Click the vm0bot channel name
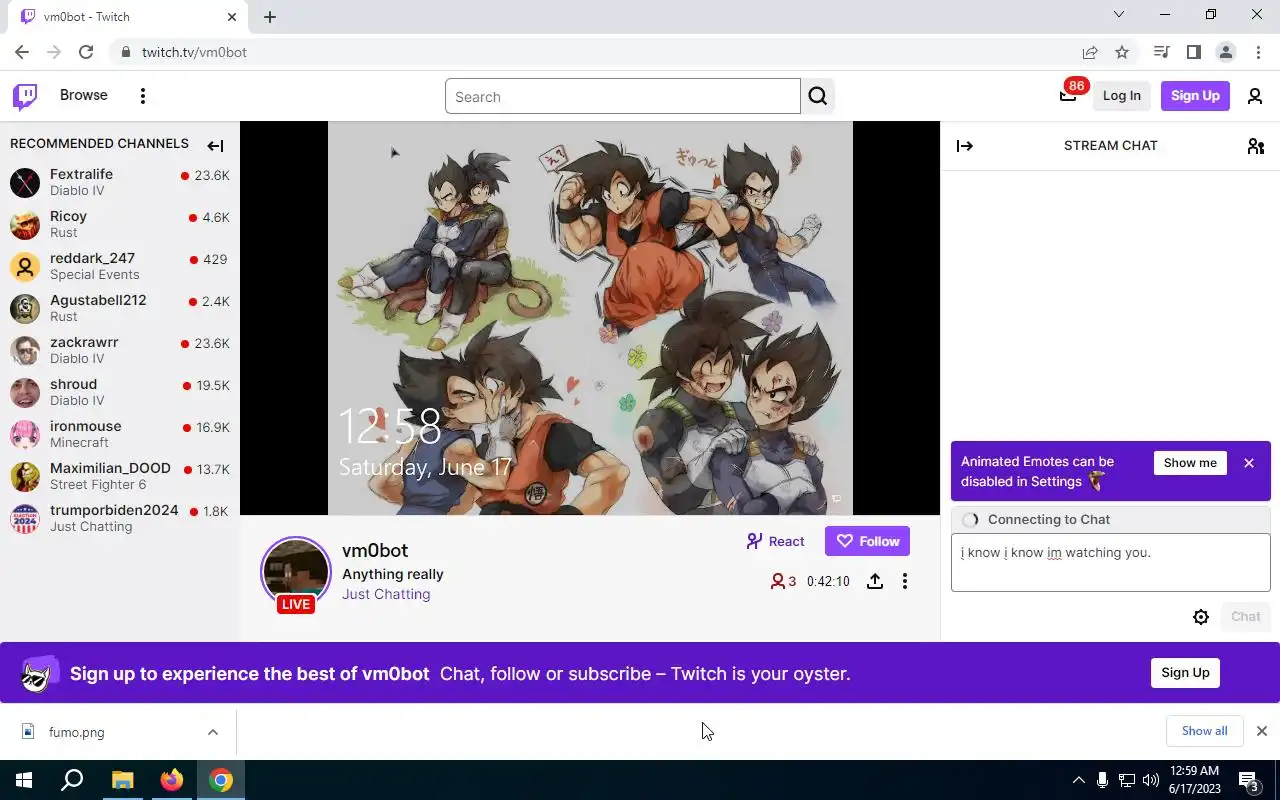This screenshot has height=800, width=1280. coord(375,551)
